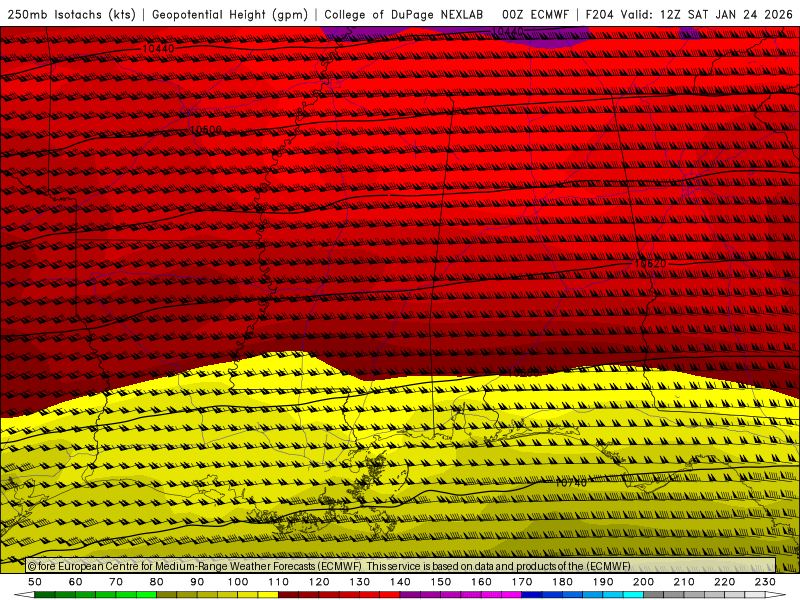The width and height of the screenshot is (800, 600).
Task: Click the 'Valid: 12Z SAT JAN 24 2026' text
Action: [707, 14]
